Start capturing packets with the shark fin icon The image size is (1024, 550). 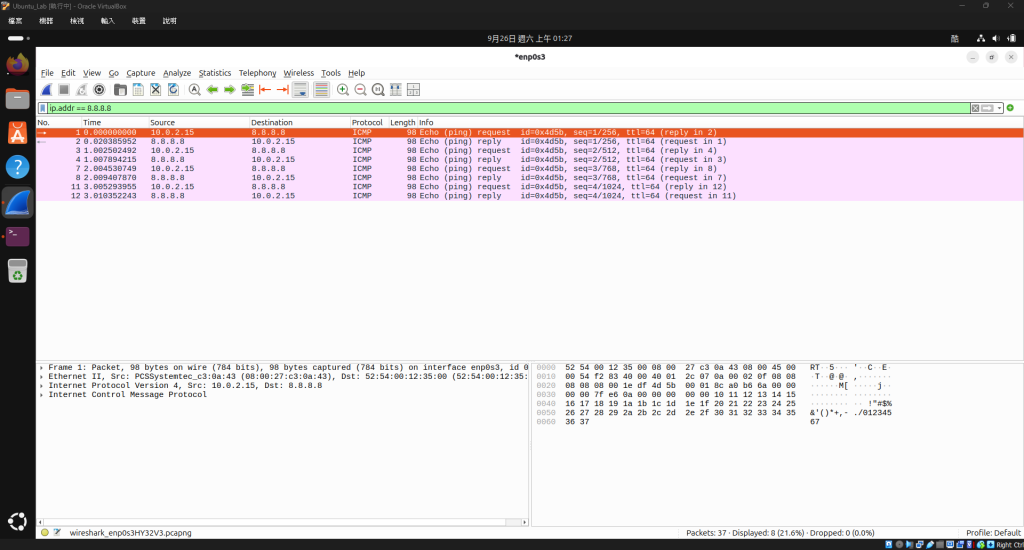point(46,90)
